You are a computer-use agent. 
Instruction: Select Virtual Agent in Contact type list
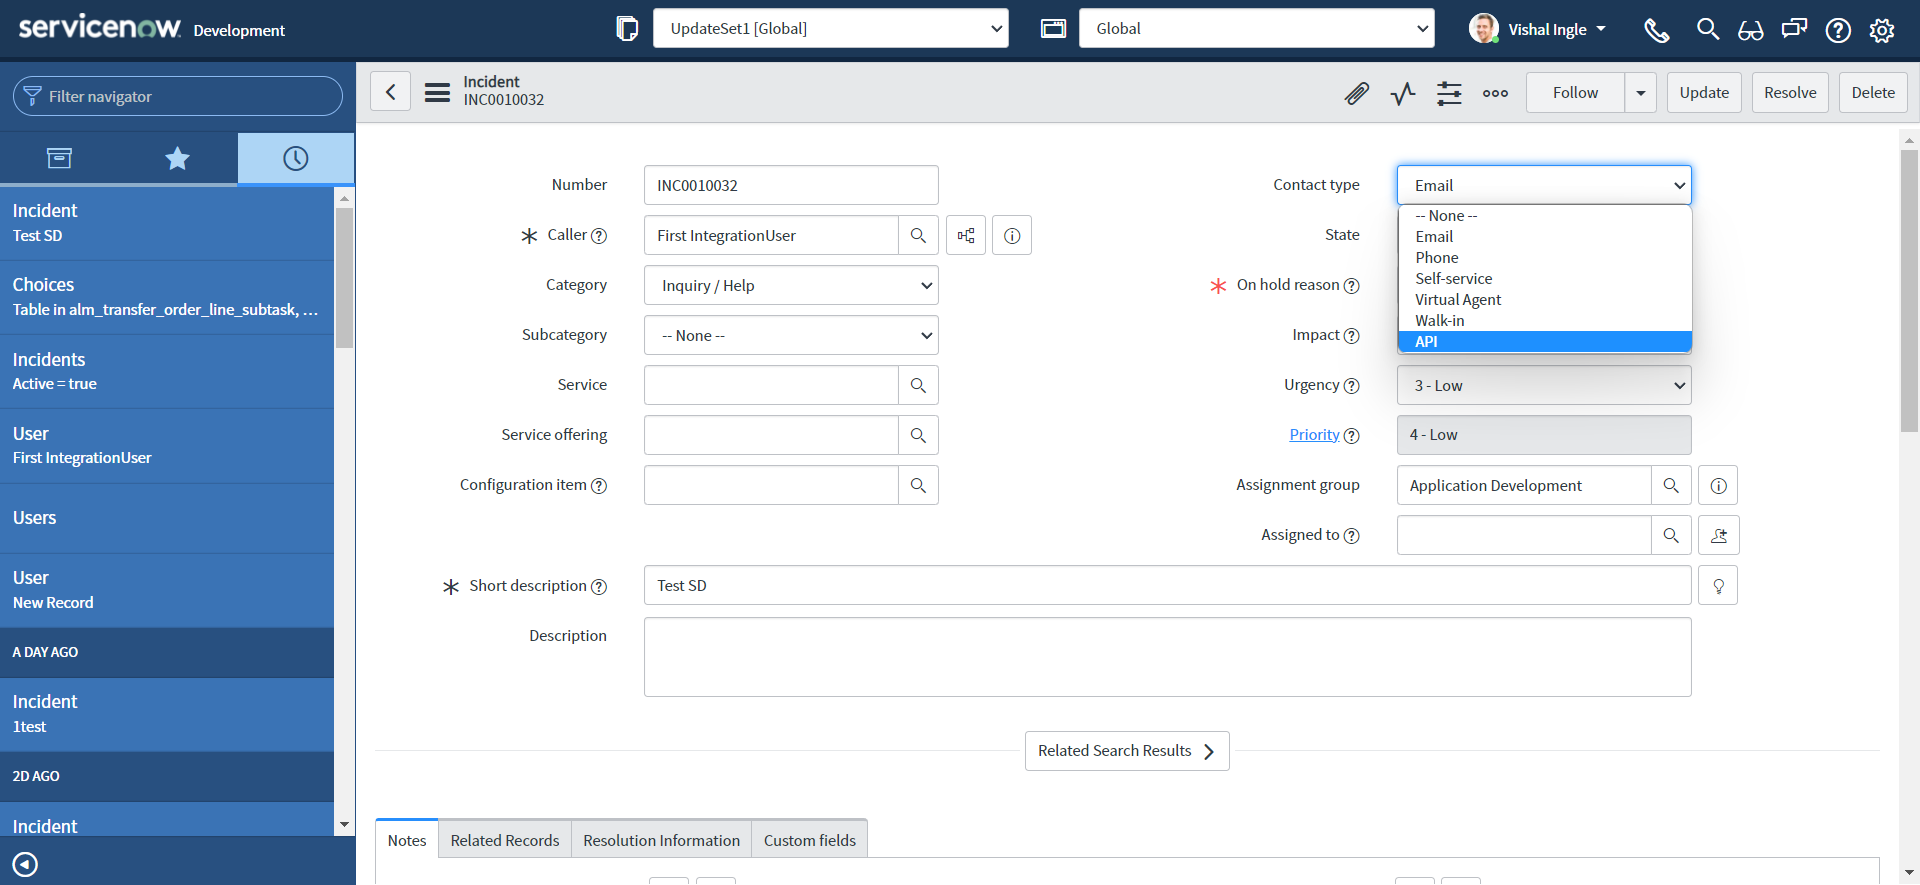pyautogui.click(x=1545, y=300)
